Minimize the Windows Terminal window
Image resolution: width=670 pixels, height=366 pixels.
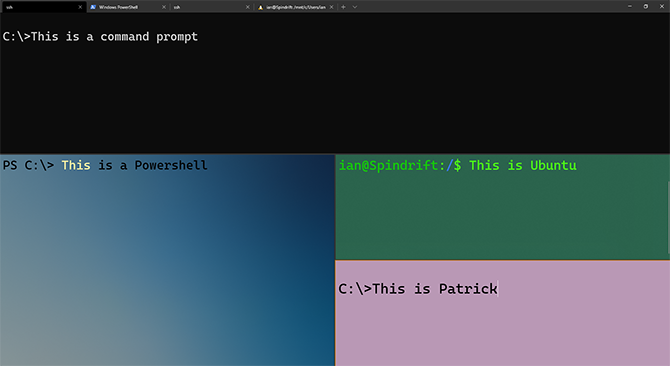[x=629, y=6]
